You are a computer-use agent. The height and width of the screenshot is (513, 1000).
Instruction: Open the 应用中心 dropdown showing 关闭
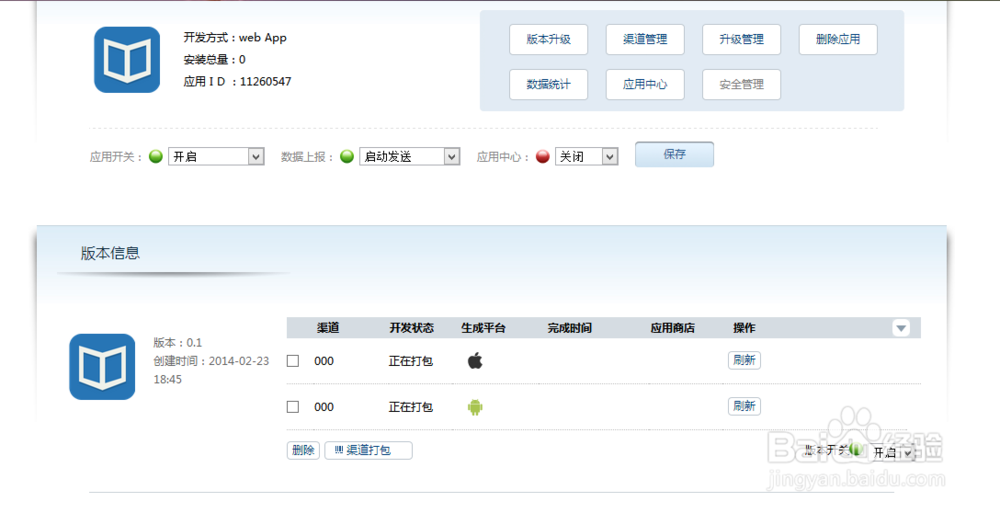click(587, 157)
